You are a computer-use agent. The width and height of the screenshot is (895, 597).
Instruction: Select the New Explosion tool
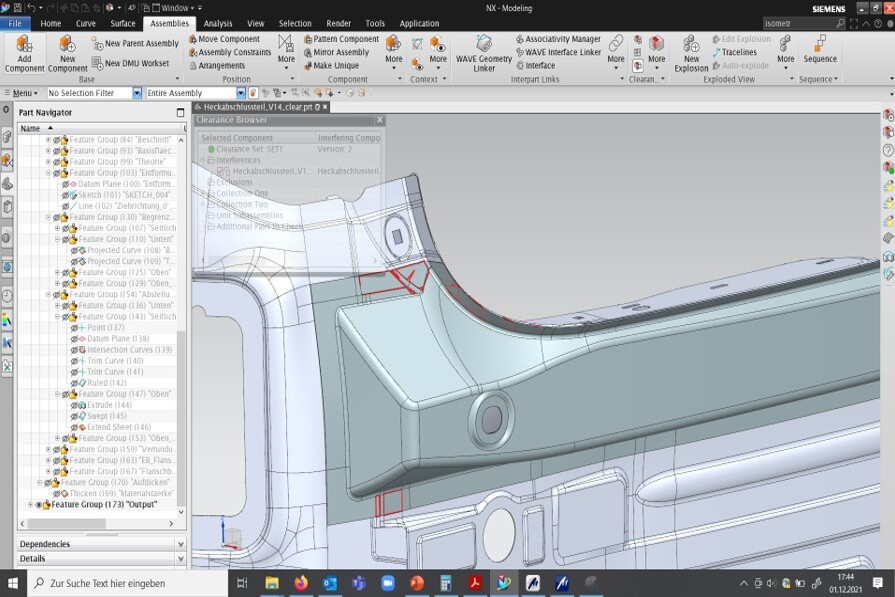tap(691, 45)
